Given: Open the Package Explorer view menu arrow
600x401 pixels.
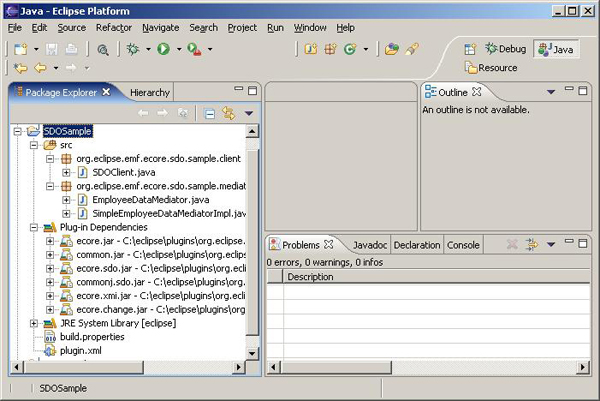Looking at the screenshot, I should coord(249,113).
